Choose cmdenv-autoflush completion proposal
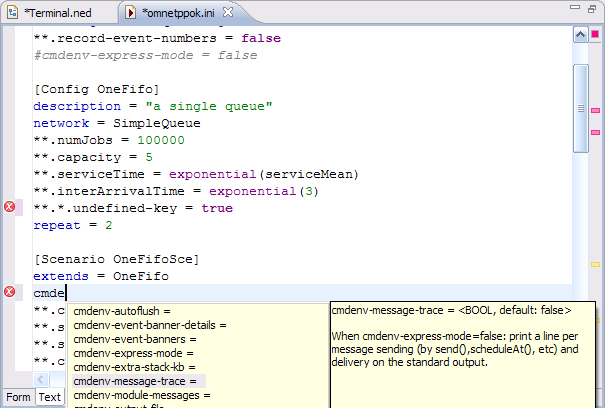This screenshot has width=605, height=408. 122,311
